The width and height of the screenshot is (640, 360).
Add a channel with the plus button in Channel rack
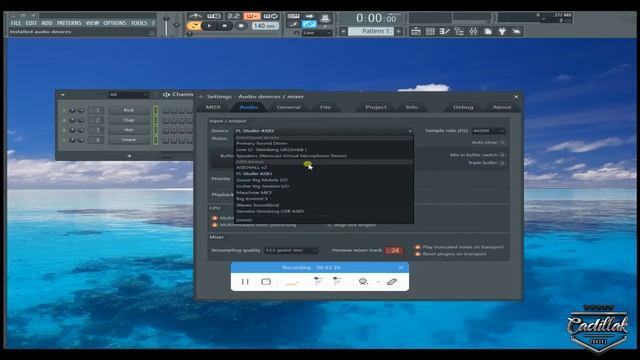[129, 156]
